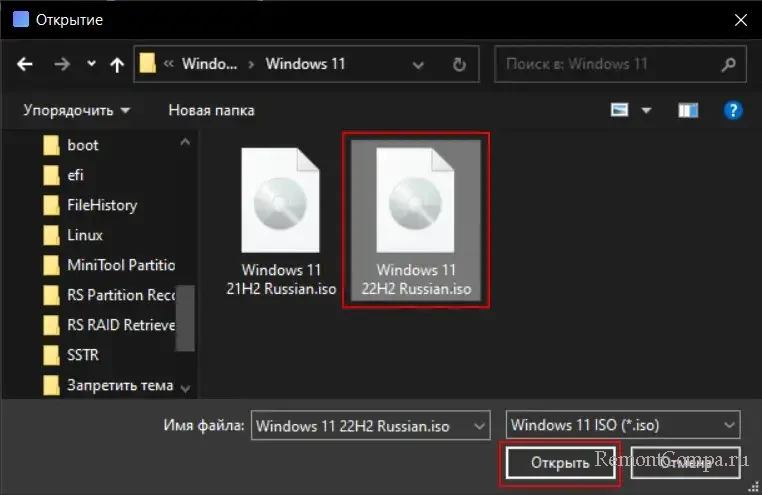This screenshot has height=495, width=762.
Task: Select 'Windows 11 22H2 Russian.iso' file
Action: (416, 222)
